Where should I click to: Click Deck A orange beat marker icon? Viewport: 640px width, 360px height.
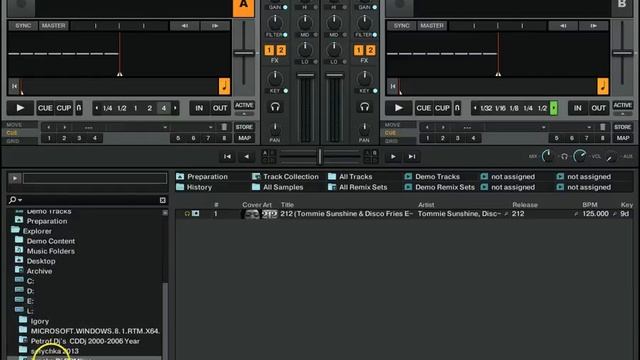(x=224, y=86)
